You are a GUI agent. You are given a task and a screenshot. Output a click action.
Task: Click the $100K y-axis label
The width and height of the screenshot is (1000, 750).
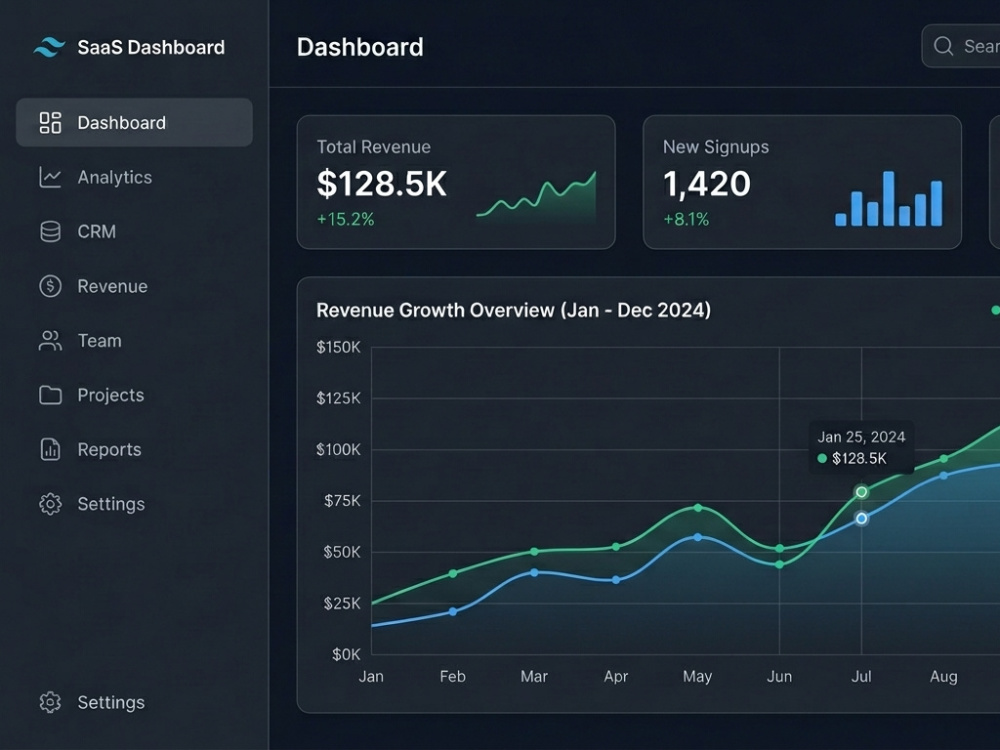point(339,450)
